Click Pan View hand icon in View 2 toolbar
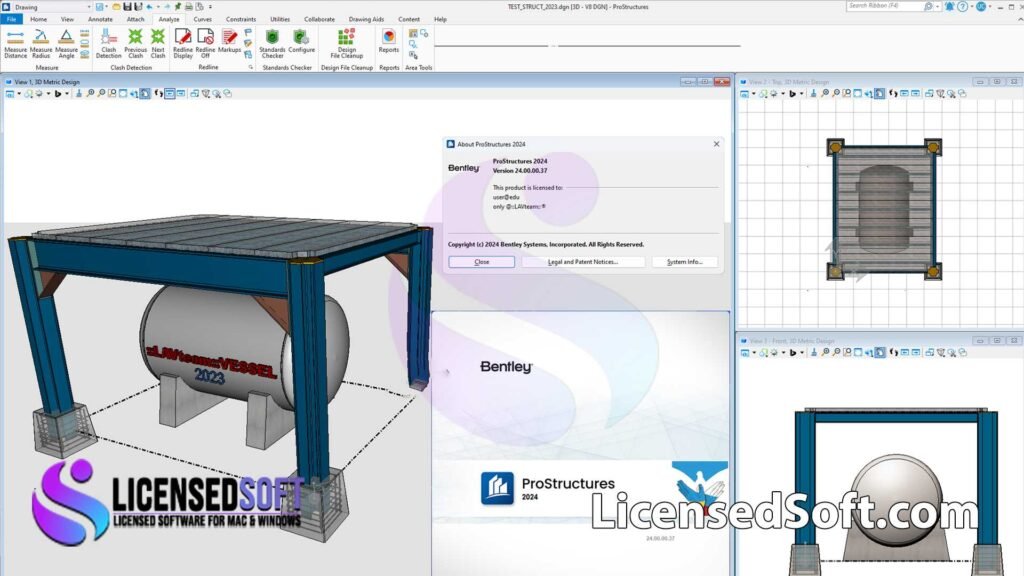 [880, 93]
